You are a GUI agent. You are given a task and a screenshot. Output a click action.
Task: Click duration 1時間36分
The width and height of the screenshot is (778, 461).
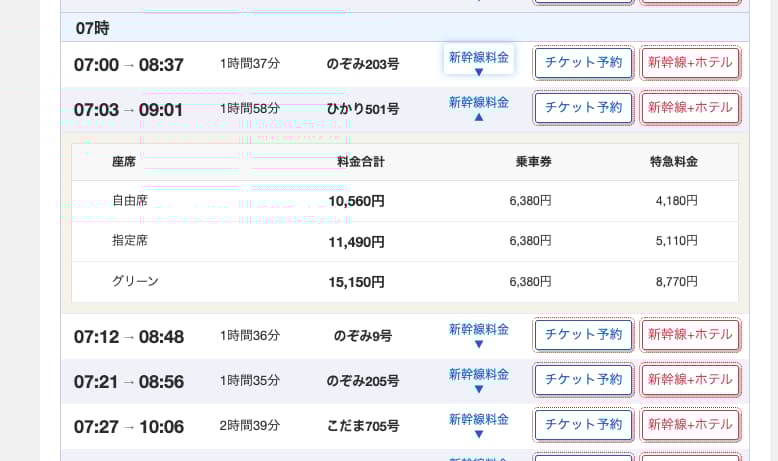(x=250, y=335)
